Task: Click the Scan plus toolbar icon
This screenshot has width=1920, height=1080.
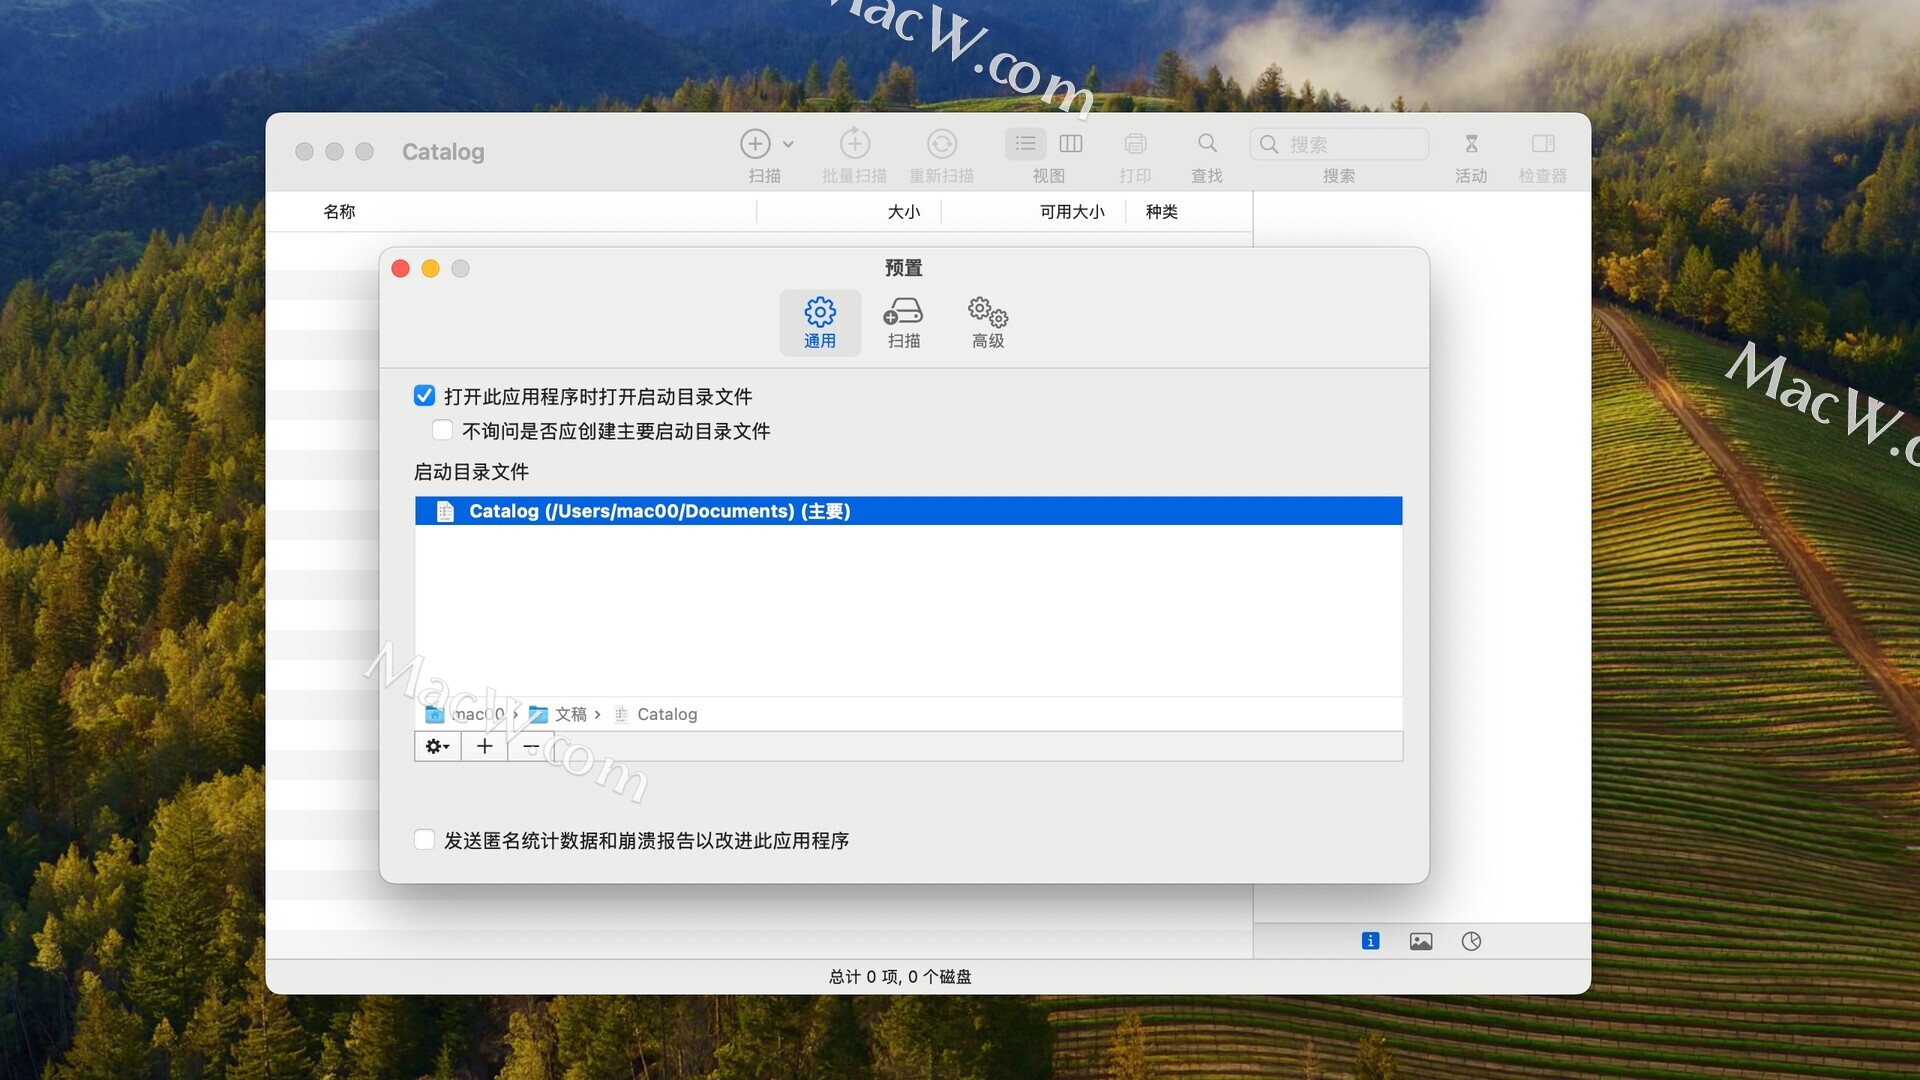Action: point(755,144)
